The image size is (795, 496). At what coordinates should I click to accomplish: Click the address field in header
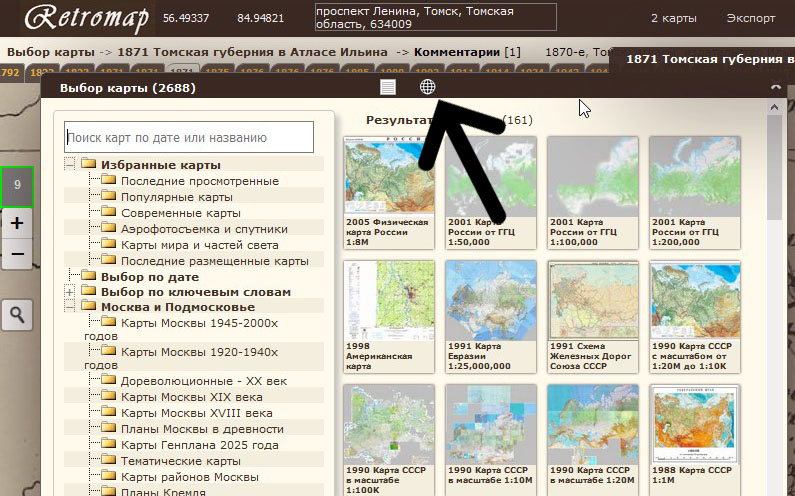click(436, 17)
